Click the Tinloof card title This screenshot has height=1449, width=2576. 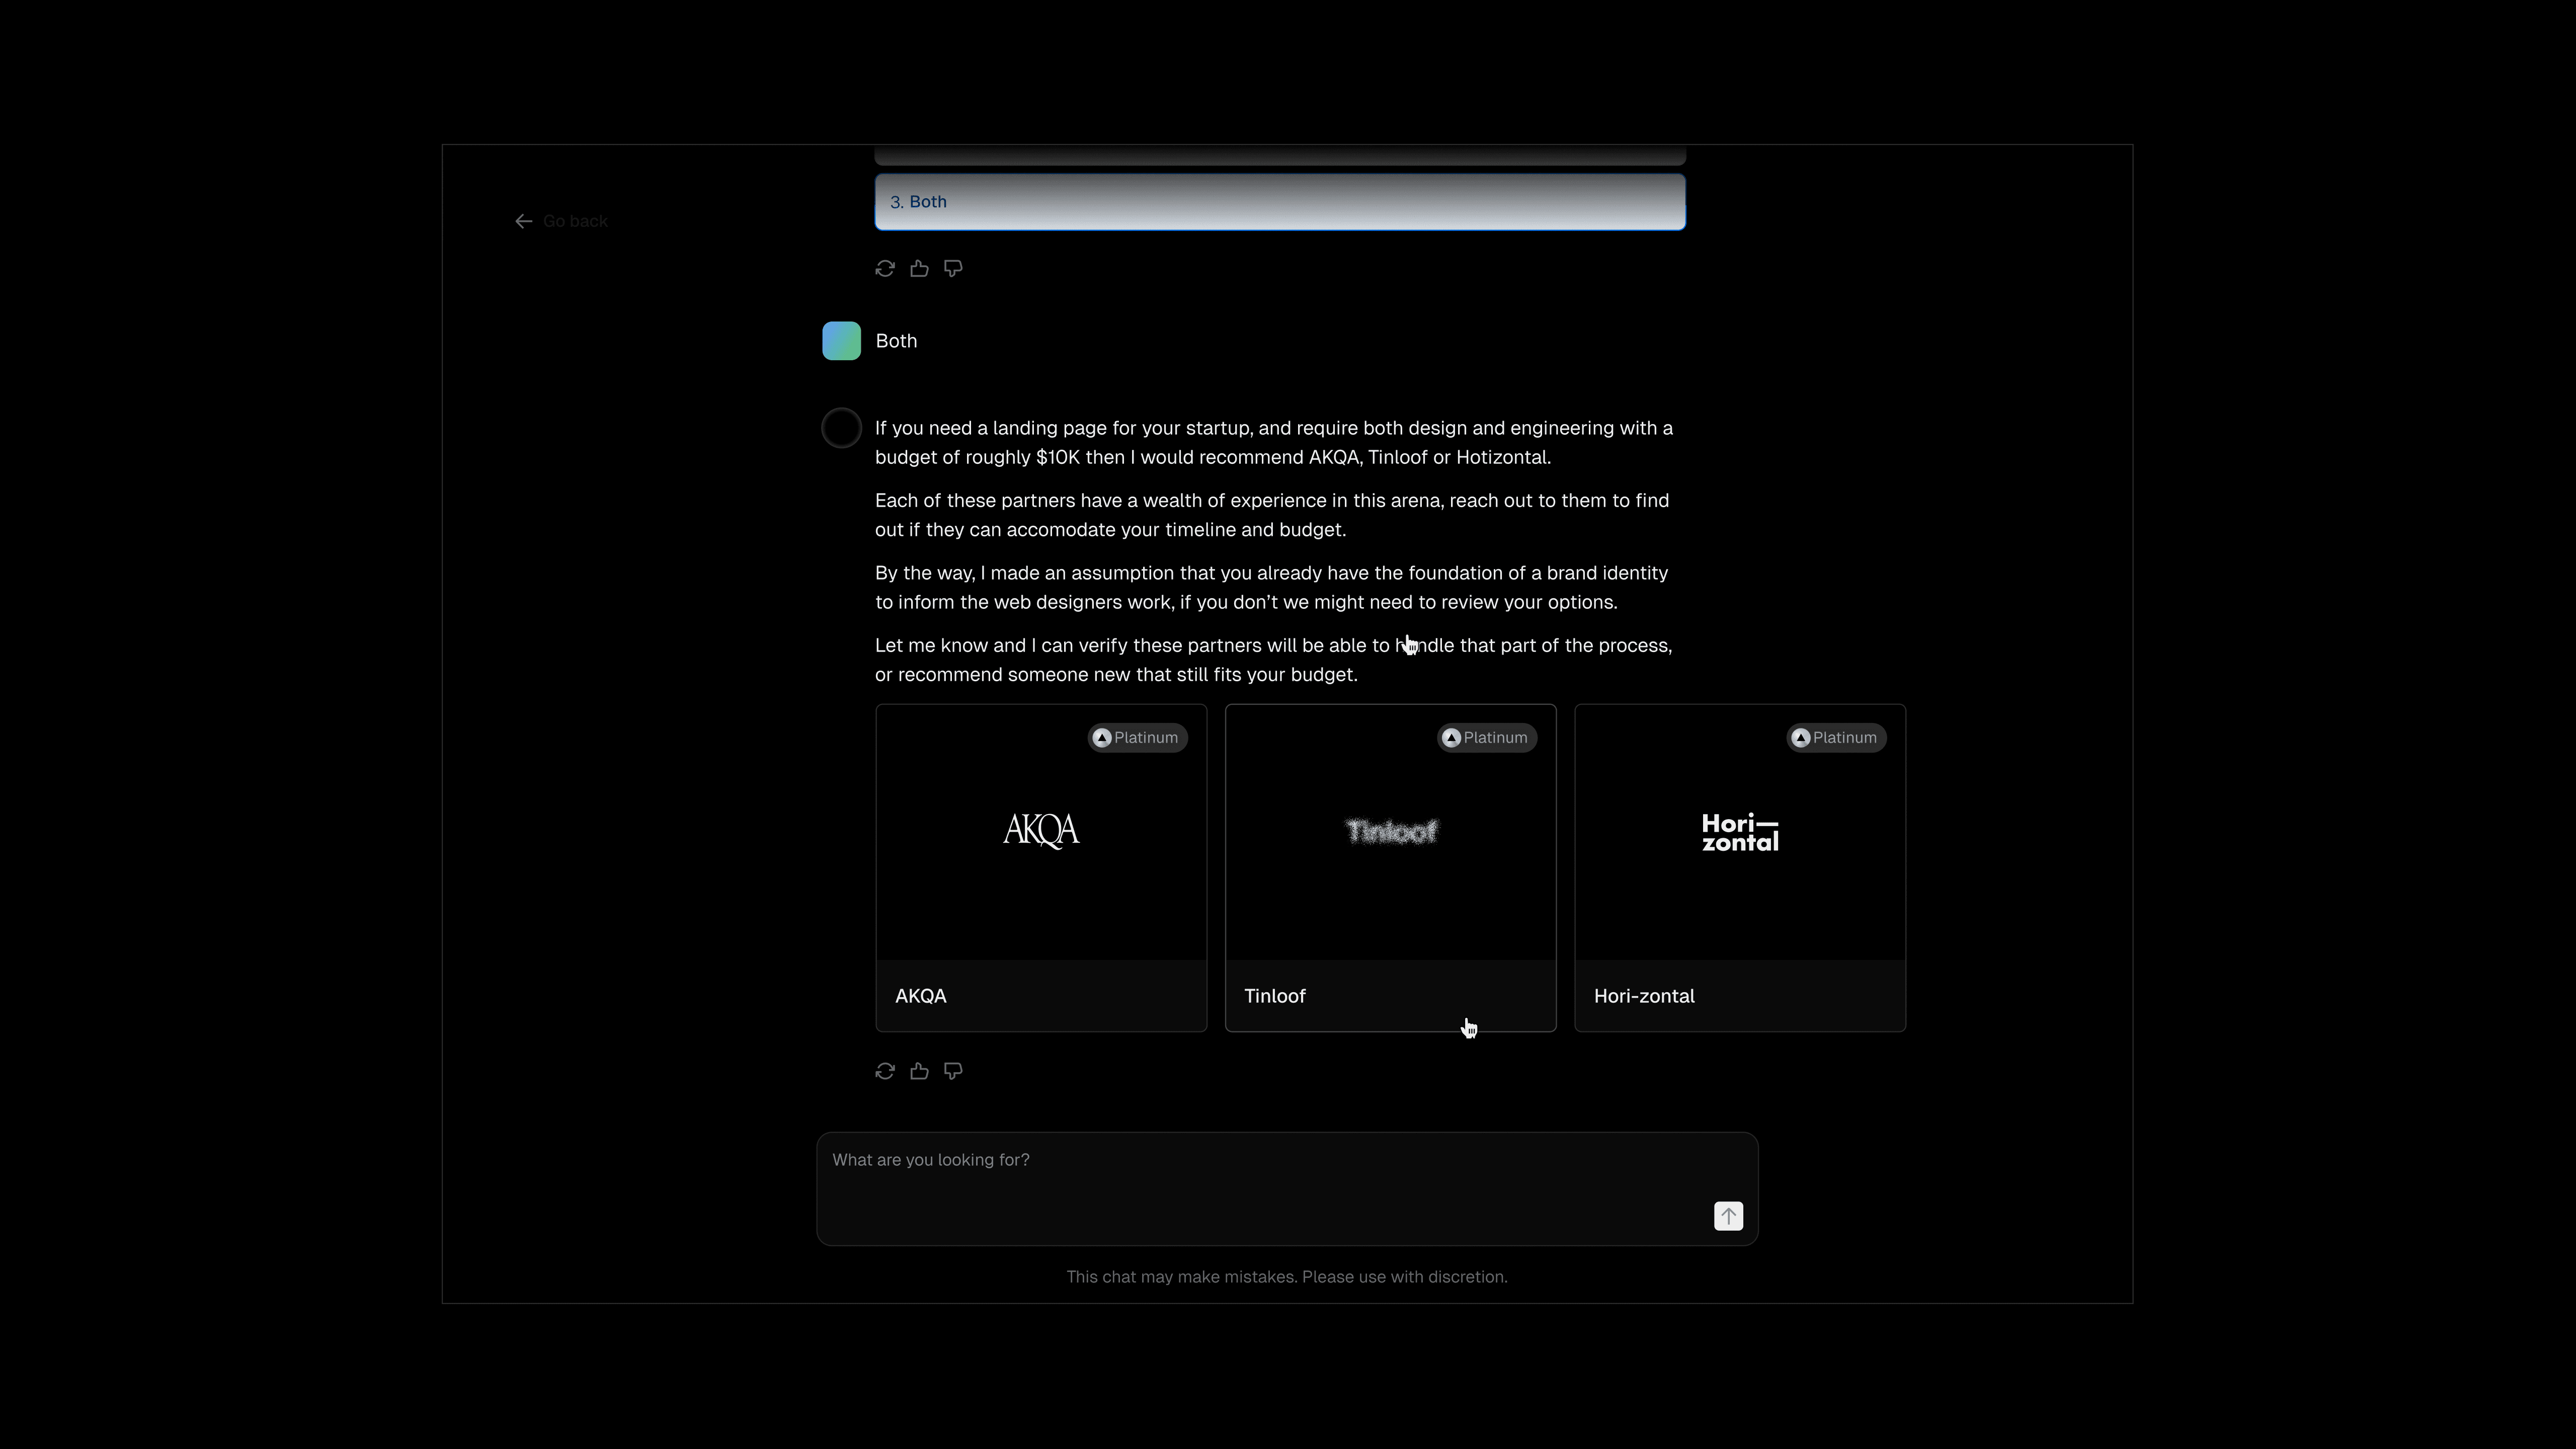click(1274, 996)
